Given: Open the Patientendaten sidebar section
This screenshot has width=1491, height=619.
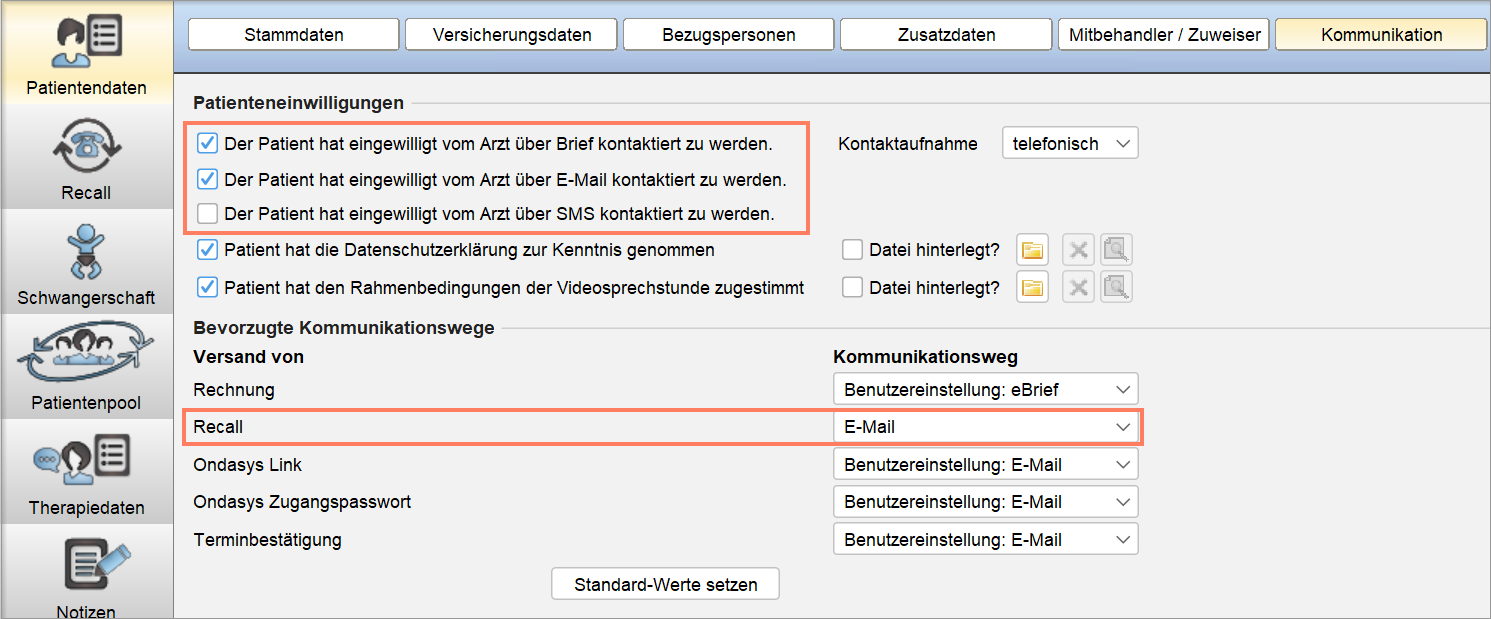Looking at the screenshot, I should pos(86,52).
